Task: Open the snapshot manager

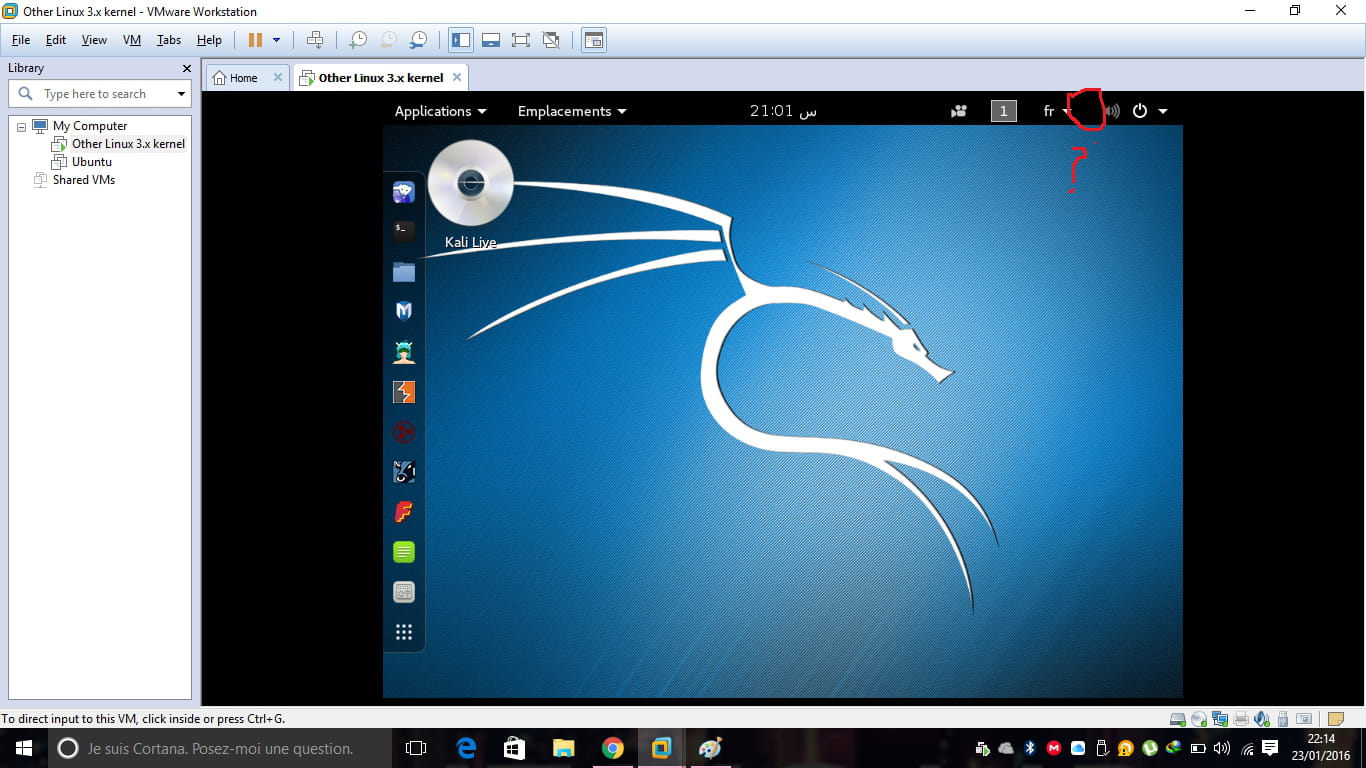Action: [418, 40]
